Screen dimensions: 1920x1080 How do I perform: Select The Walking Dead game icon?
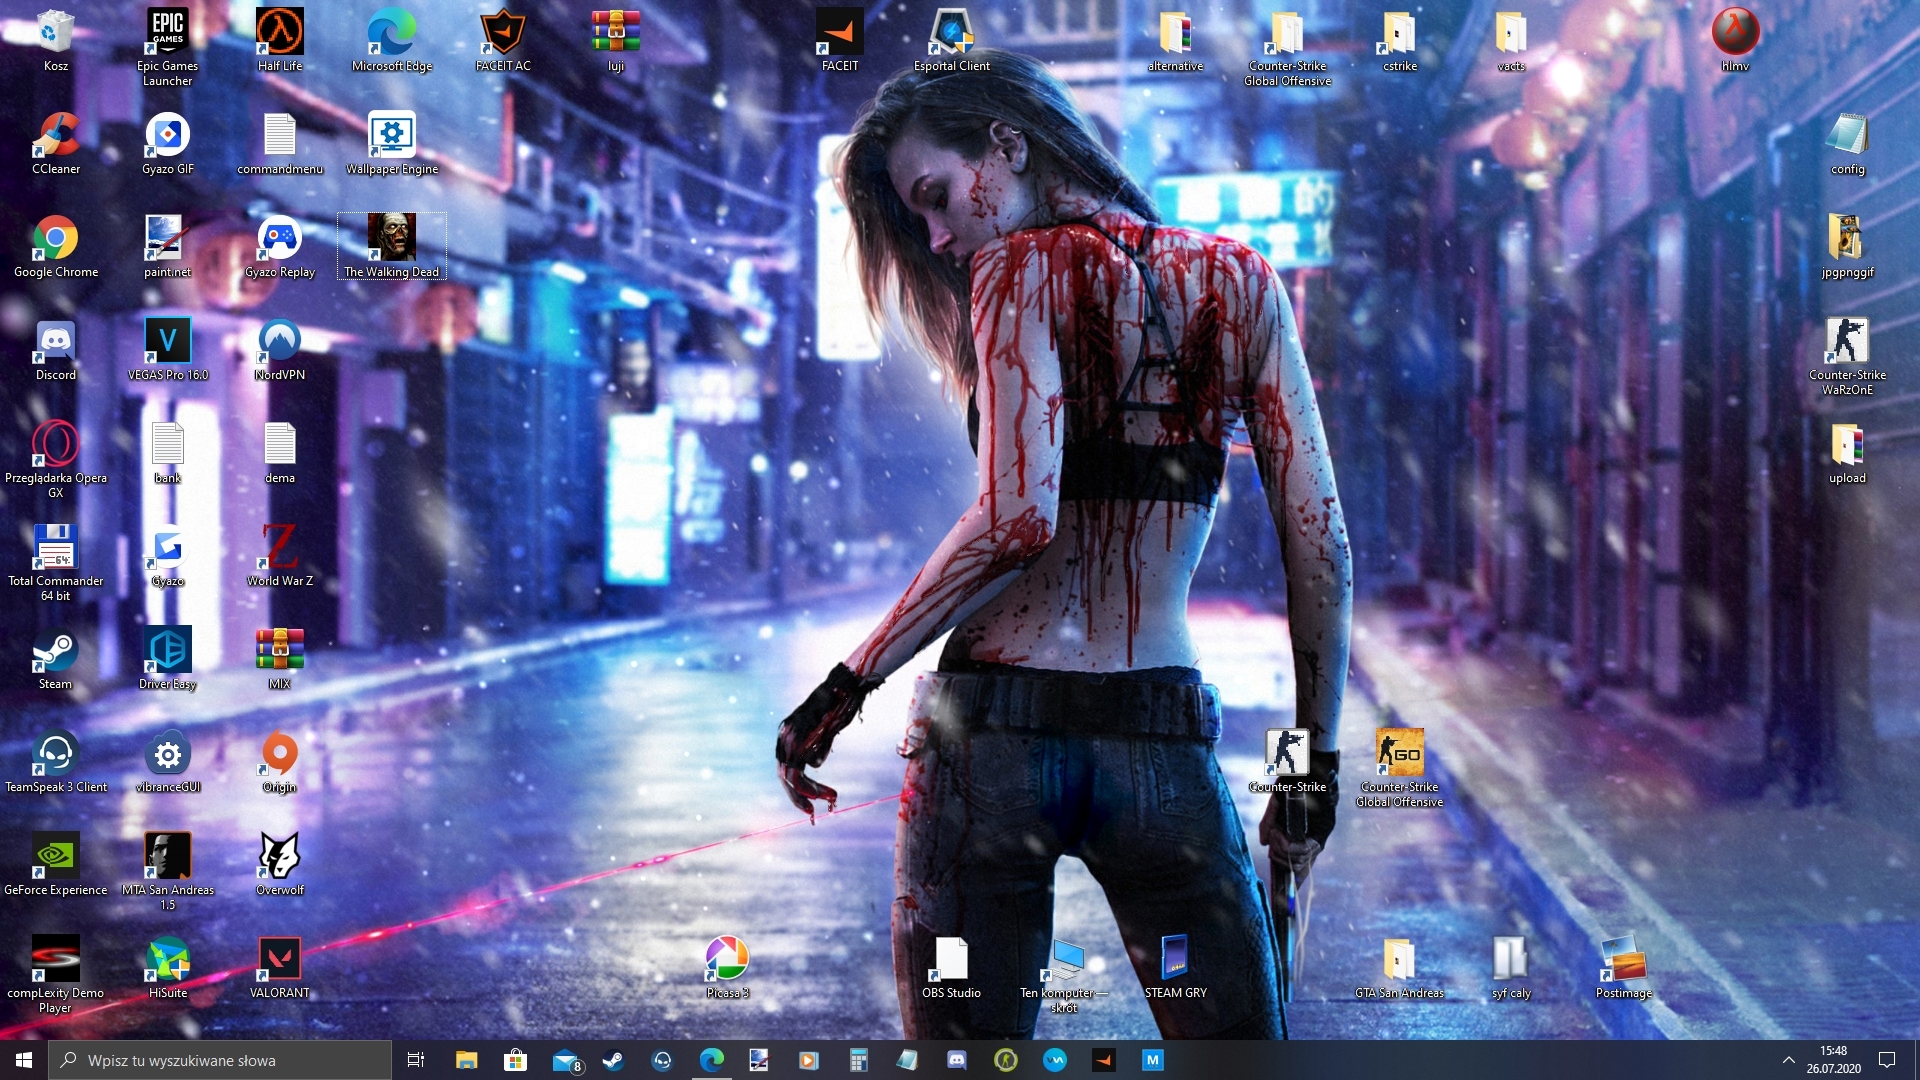click(392, 247)
